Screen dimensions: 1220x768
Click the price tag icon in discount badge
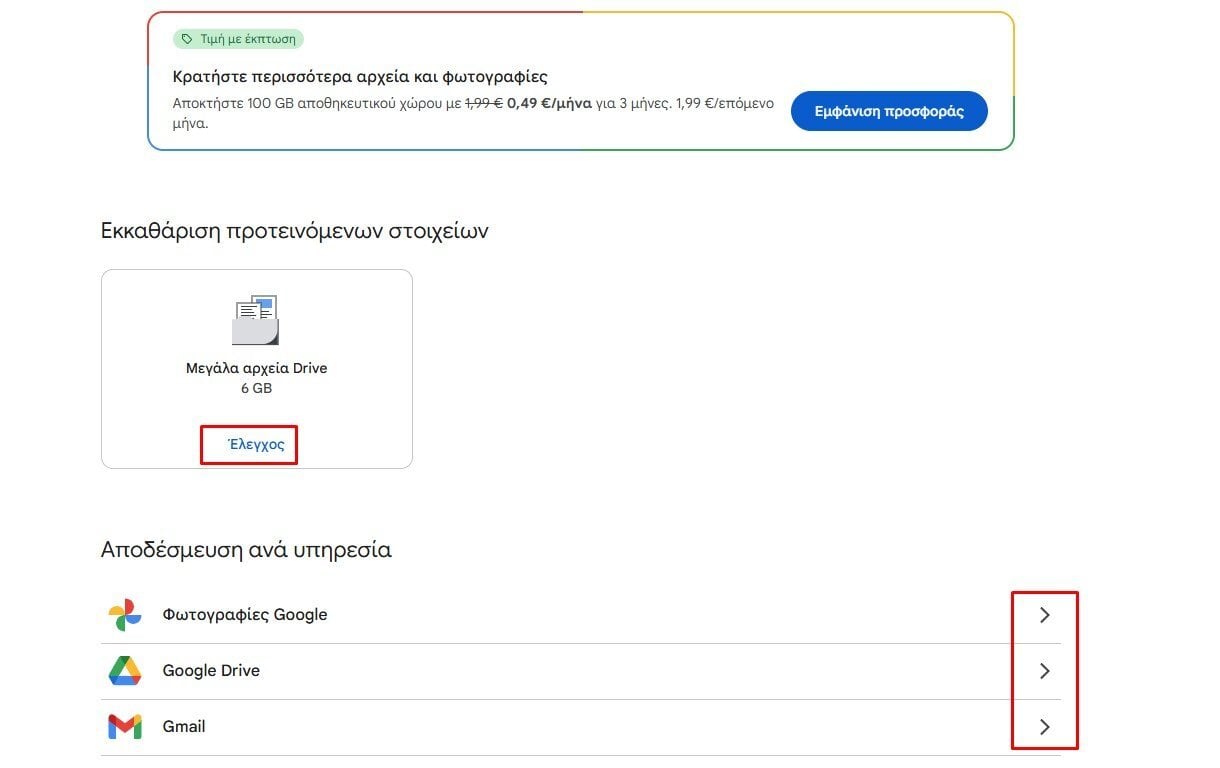(186, 39)
